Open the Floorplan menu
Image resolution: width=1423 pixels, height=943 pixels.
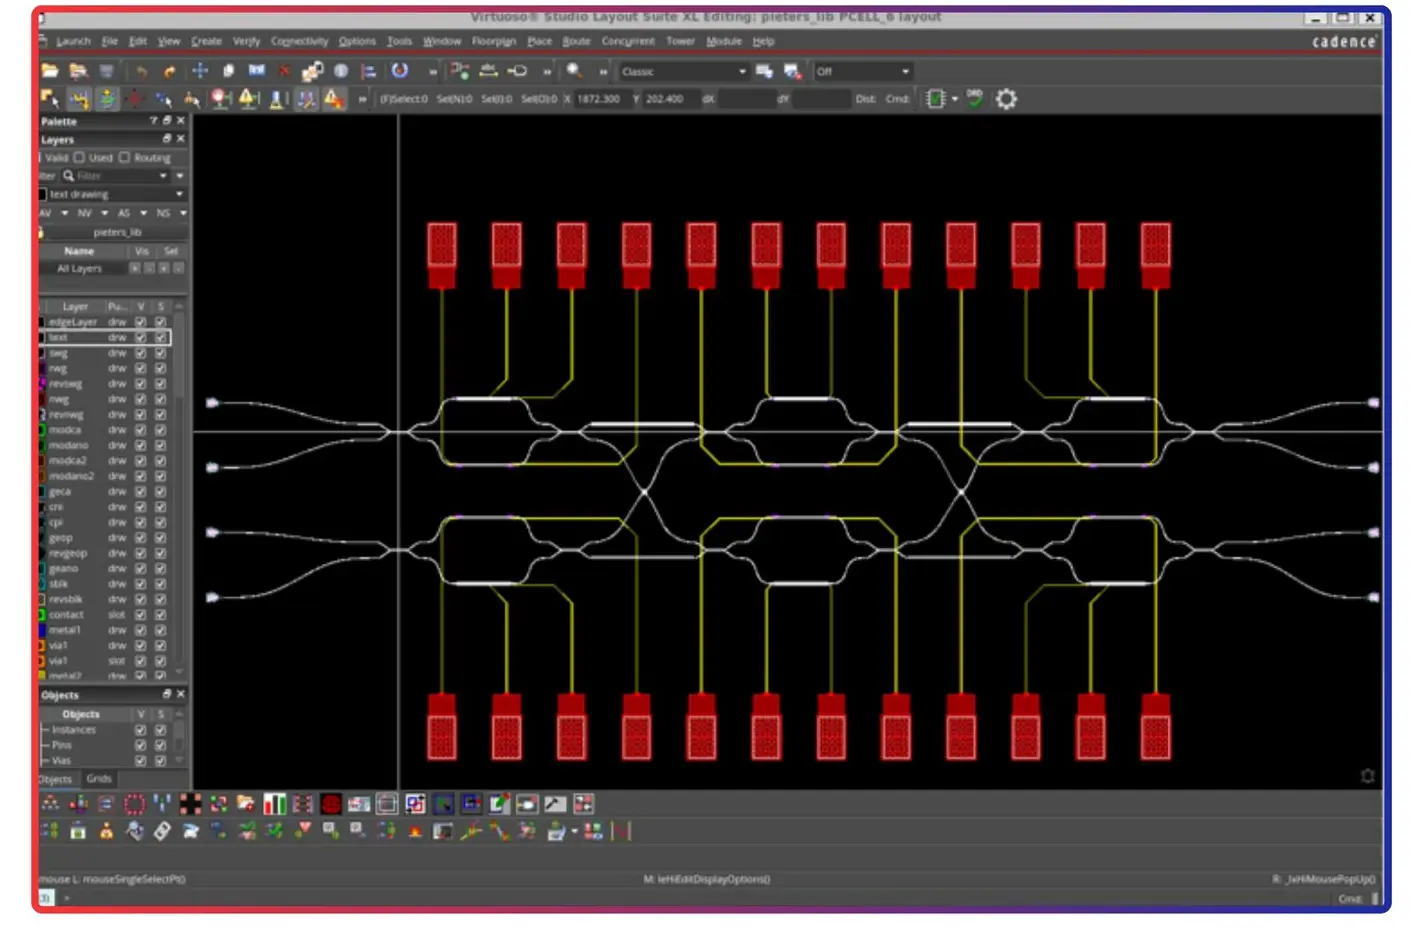[x=494, y=41]
